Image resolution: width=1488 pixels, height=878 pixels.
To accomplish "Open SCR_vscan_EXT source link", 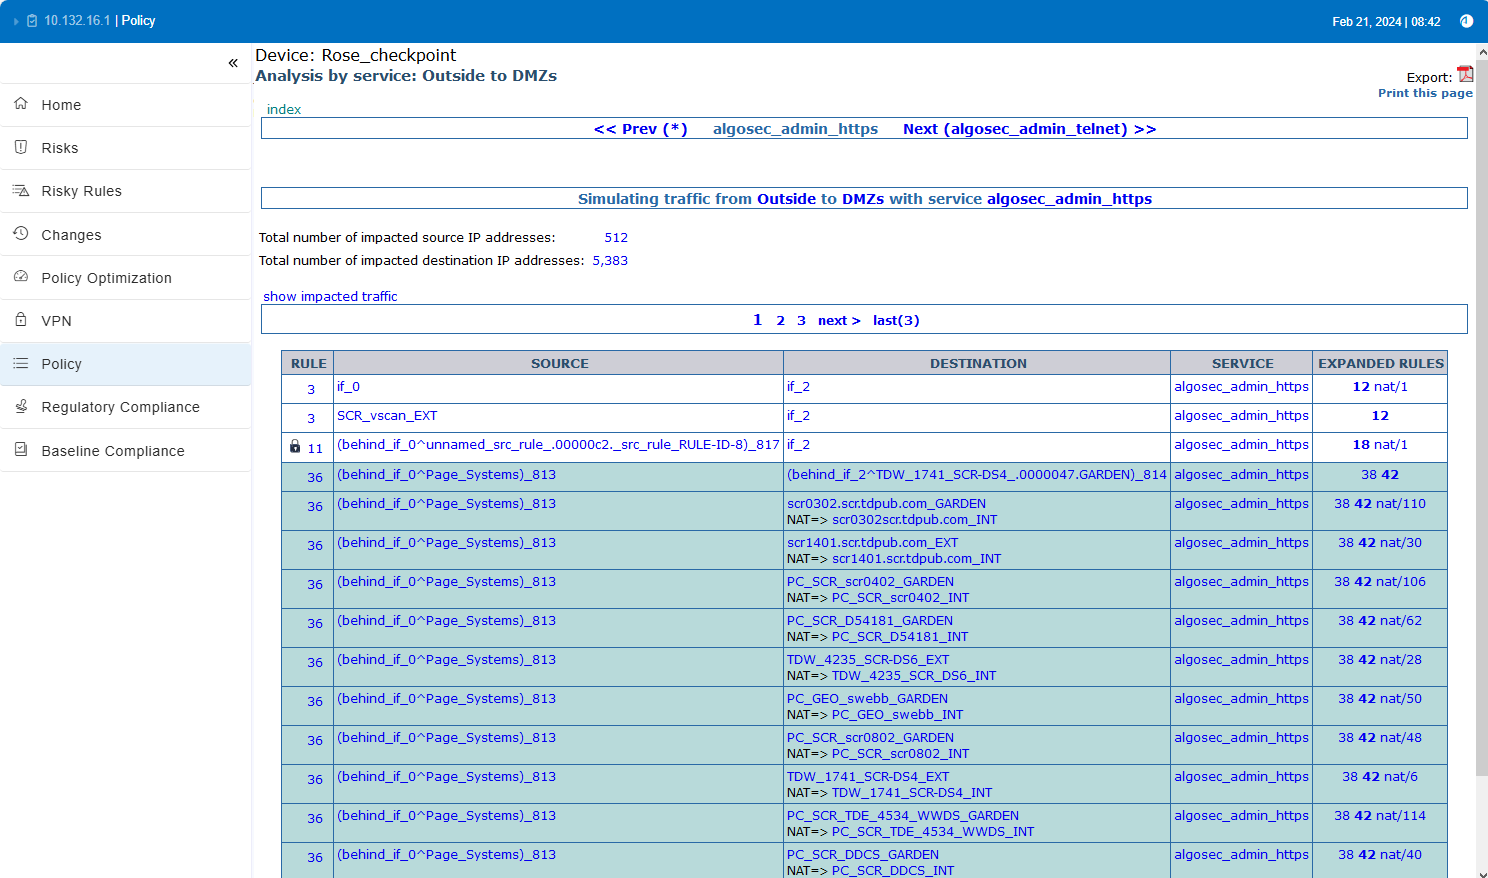I will pyautogui.click(x=387, y=416).
